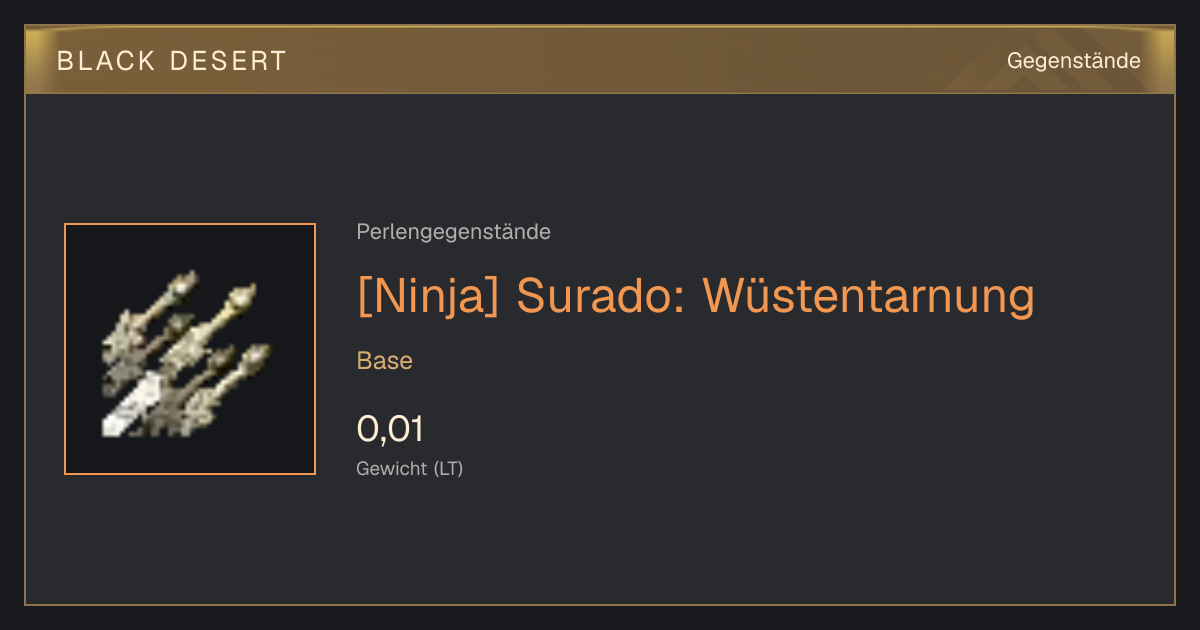The height and width of the screenshot is (630, 1200).
Task: Select the white blade in the item icon
Action: coord(131,404)
